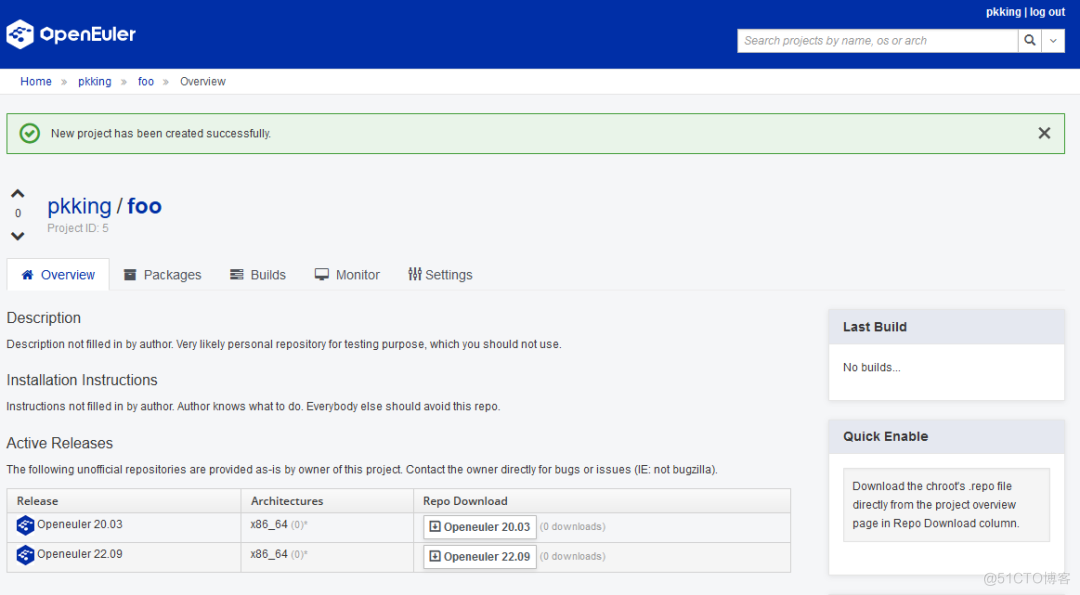This screenshot has height=595, width=1080.
Task: Click the Installation Instructions heading
Action: click(x=82, y=380)
